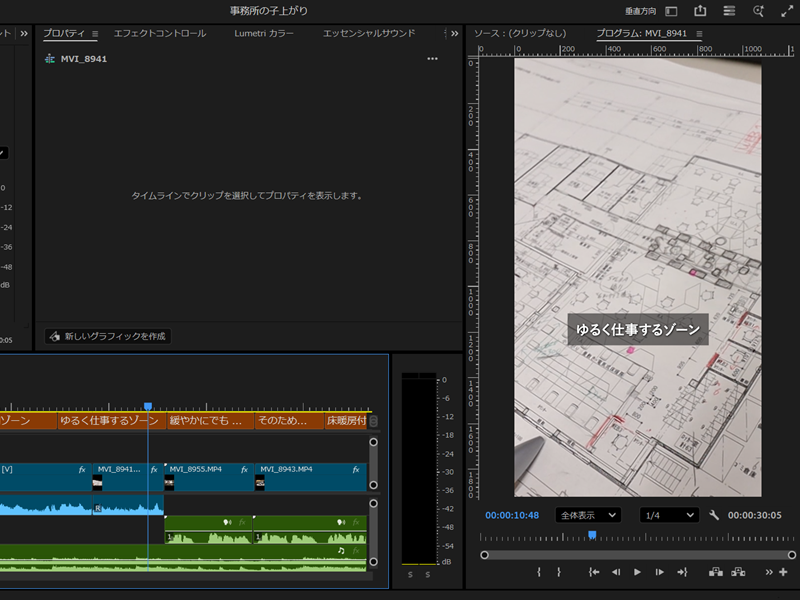Open the 1/4 playback resolution dropdown

point(669,515)
